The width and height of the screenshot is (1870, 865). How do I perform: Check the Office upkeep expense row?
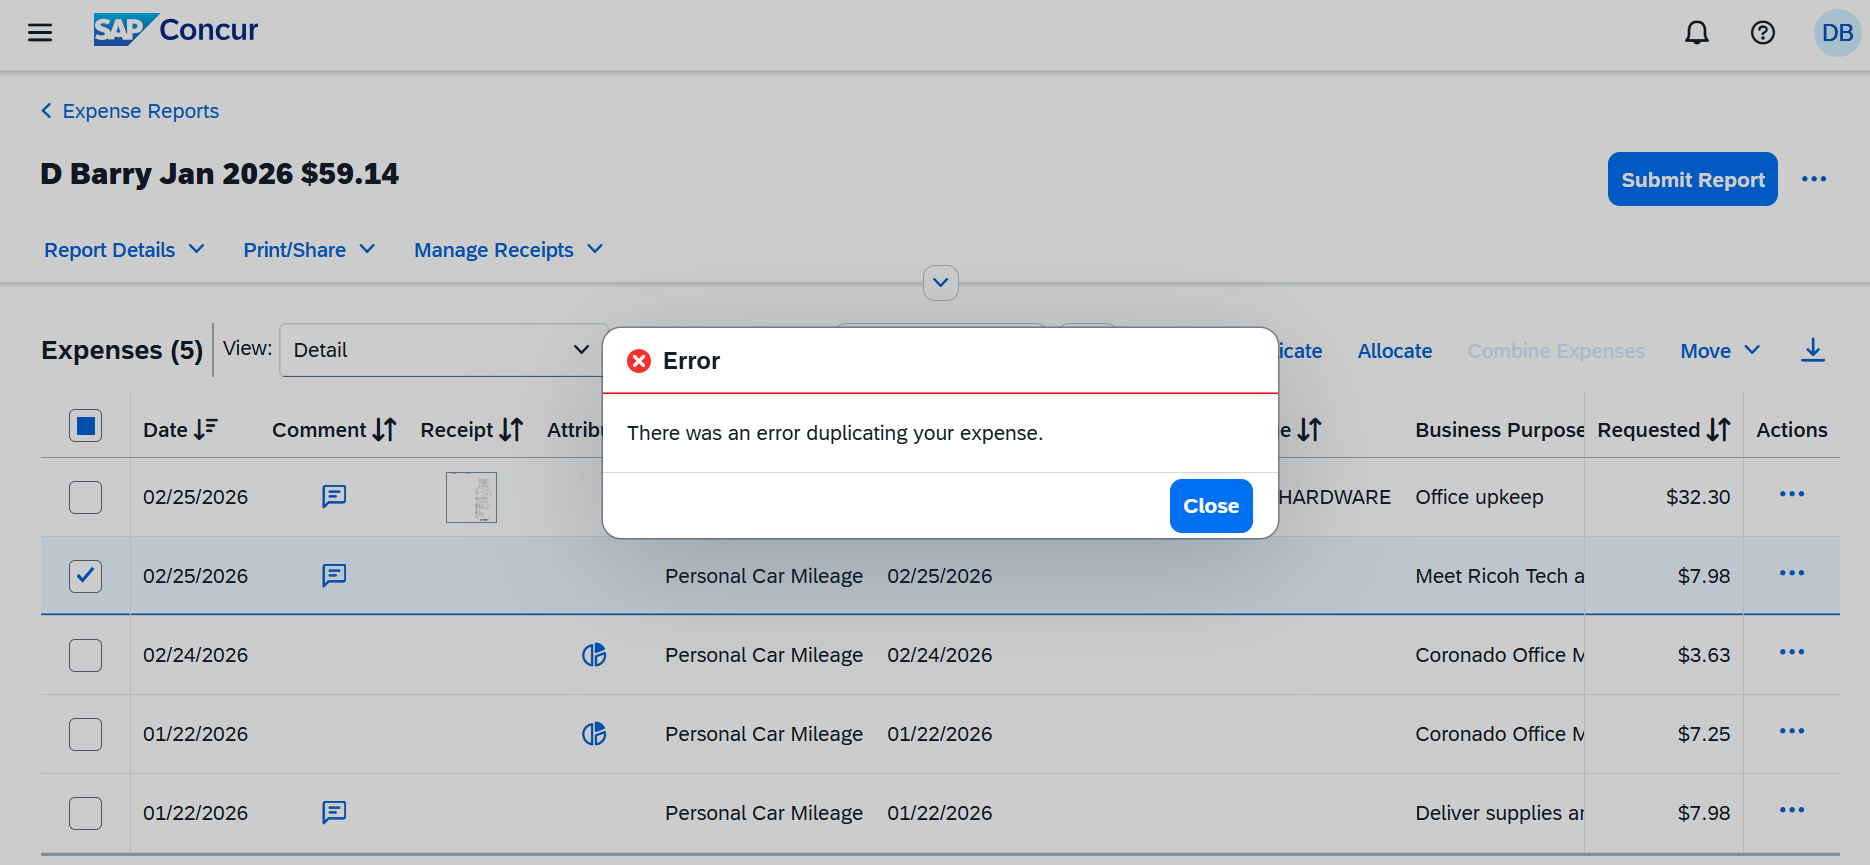click(86, 497)
